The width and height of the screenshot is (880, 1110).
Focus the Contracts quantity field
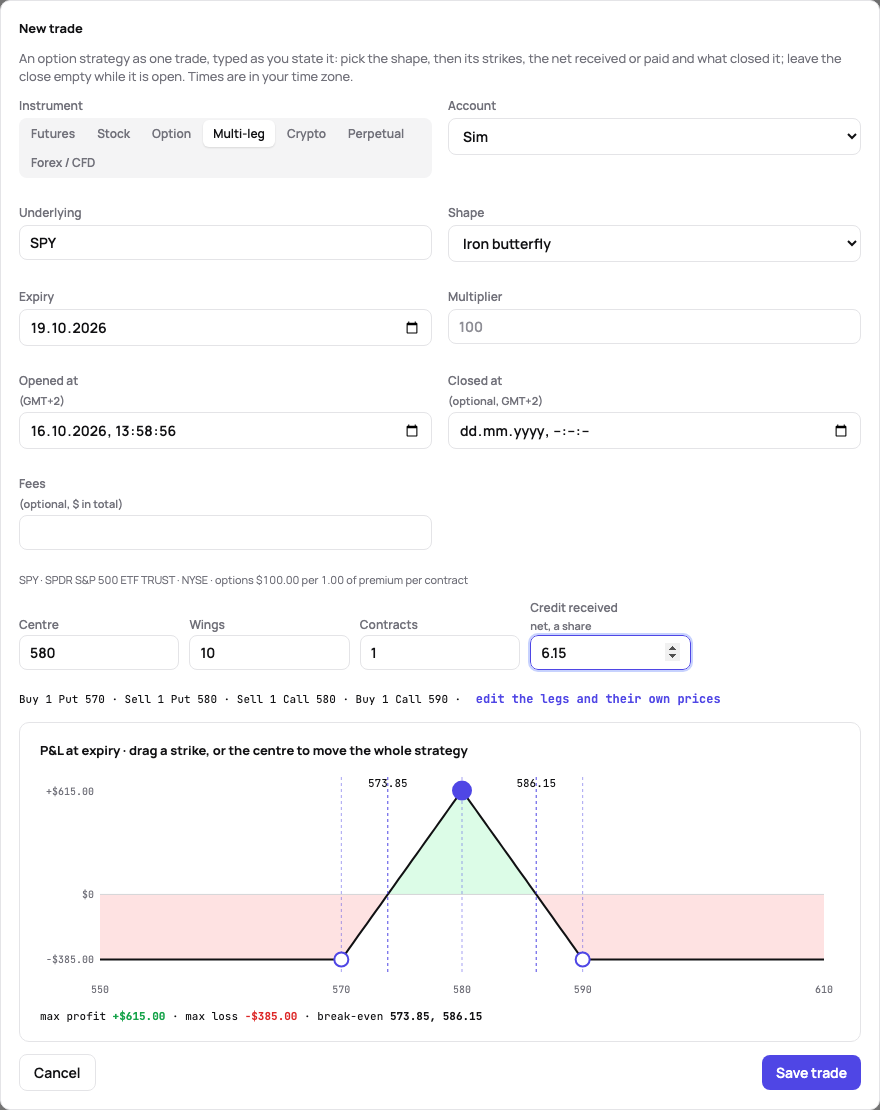click(440, 653)
